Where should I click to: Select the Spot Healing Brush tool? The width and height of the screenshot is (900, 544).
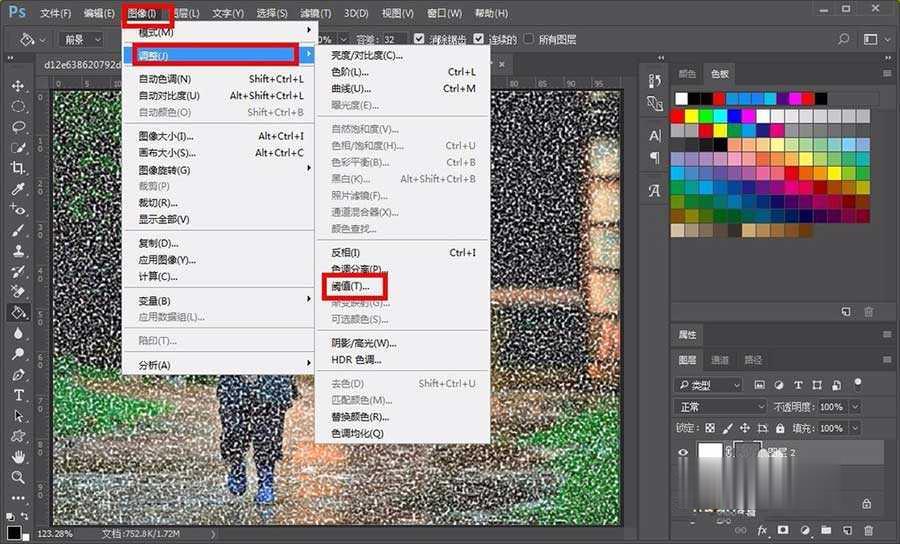tap(18, 209)
